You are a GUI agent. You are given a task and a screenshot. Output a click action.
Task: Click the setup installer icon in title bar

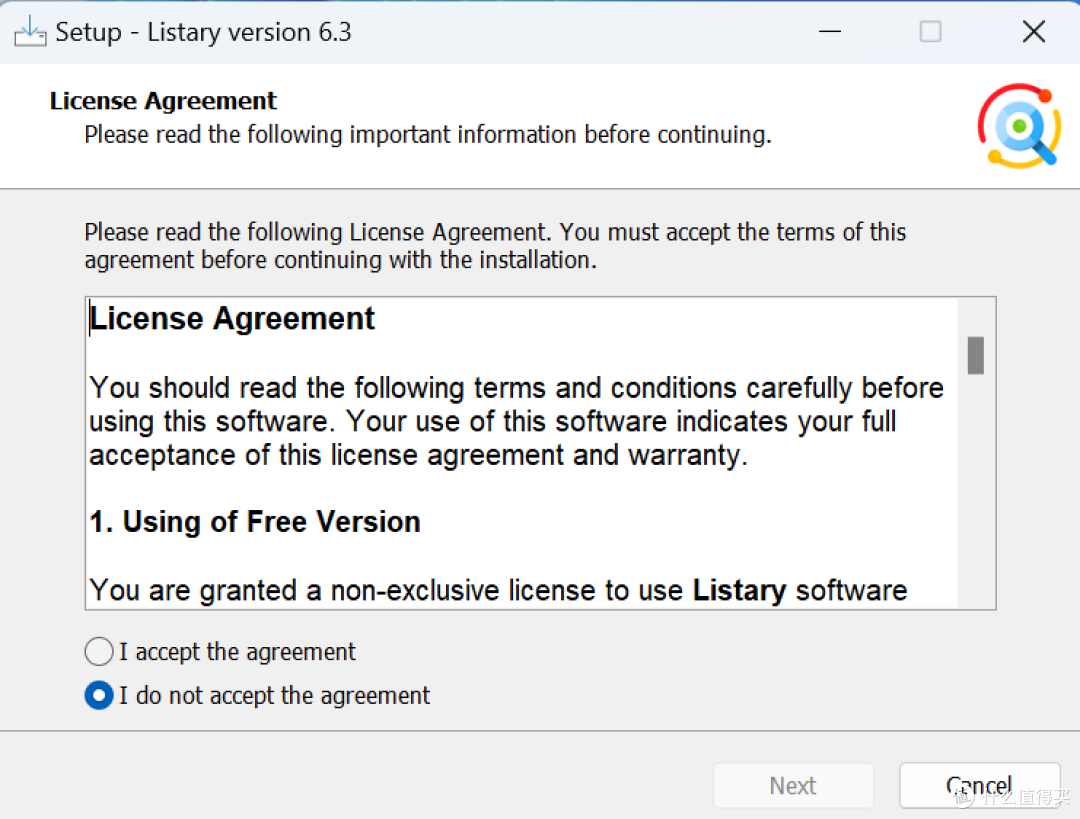pyautogui.click(x=30, y=31)
